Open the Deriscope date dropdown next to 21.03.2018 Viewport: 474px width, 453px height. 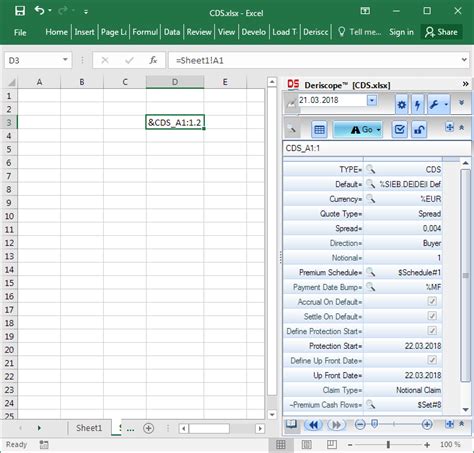point(372,100)
